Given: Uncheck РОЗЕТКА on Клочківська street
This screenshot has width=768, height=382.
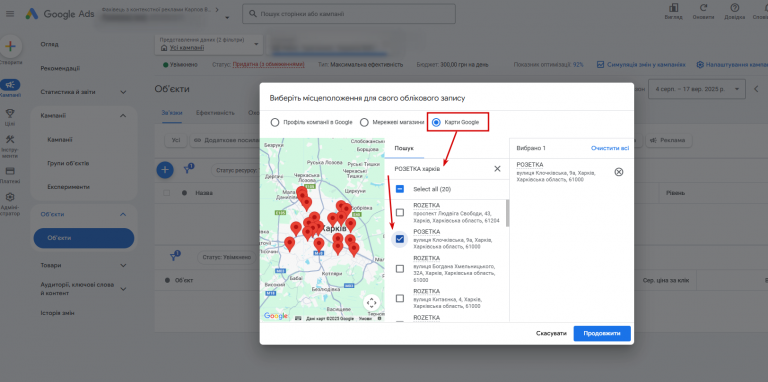Looking at the screenshot, I should 400,239.
